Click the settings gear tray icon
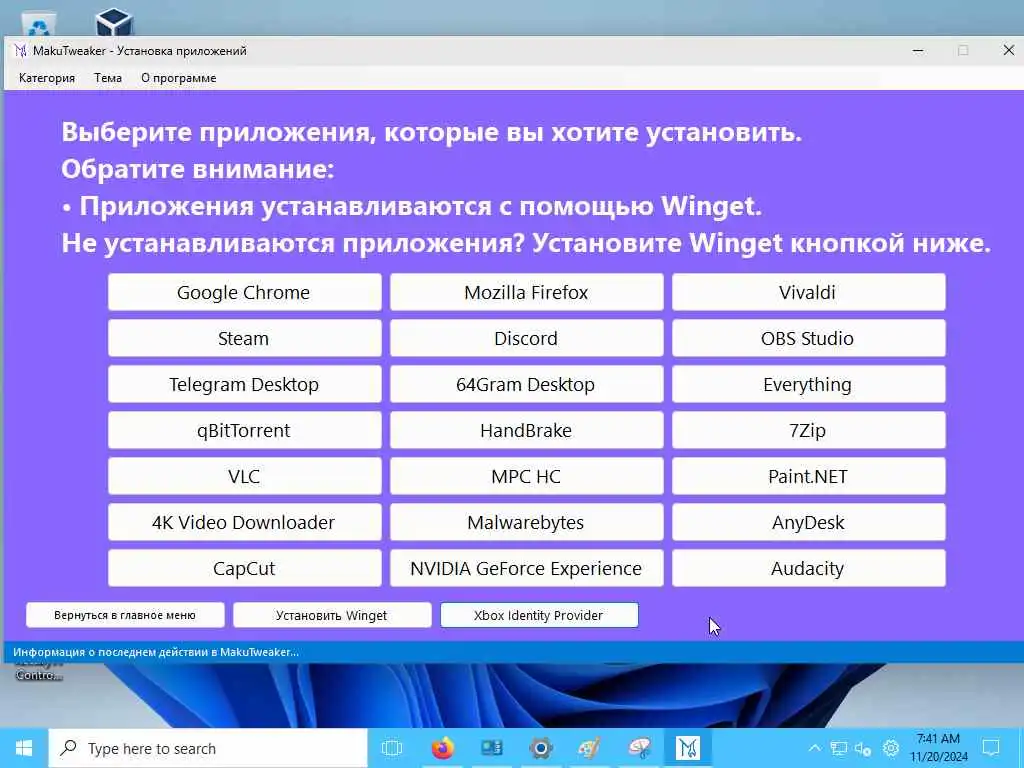This screenshot has width=1024, height=768. [x=891, y=748]
